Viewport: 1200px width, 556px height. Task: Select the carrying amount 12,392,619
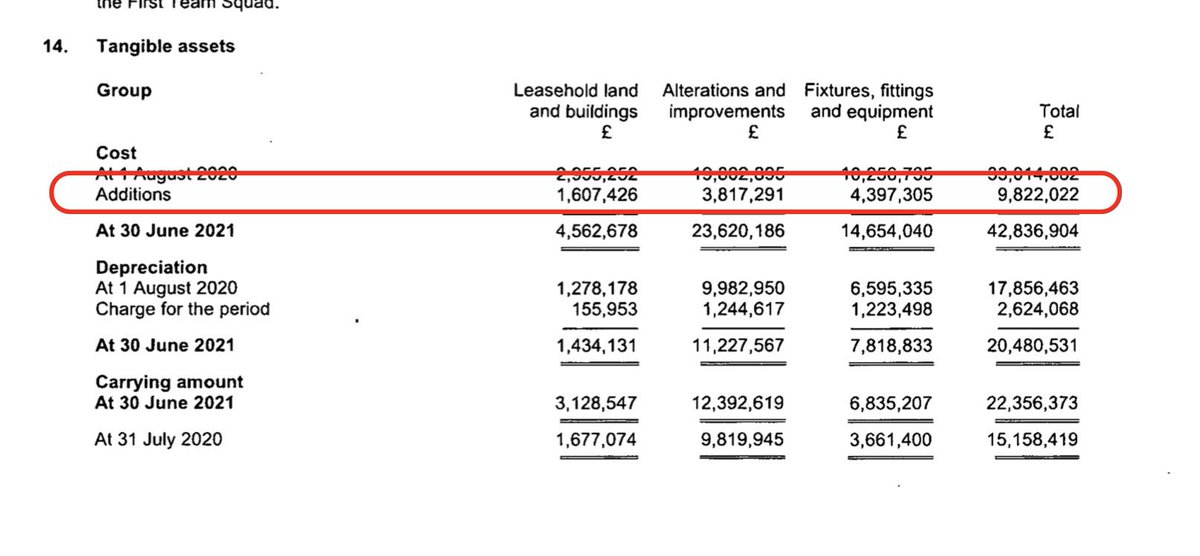pyautogui.click(x=738, y=403)
